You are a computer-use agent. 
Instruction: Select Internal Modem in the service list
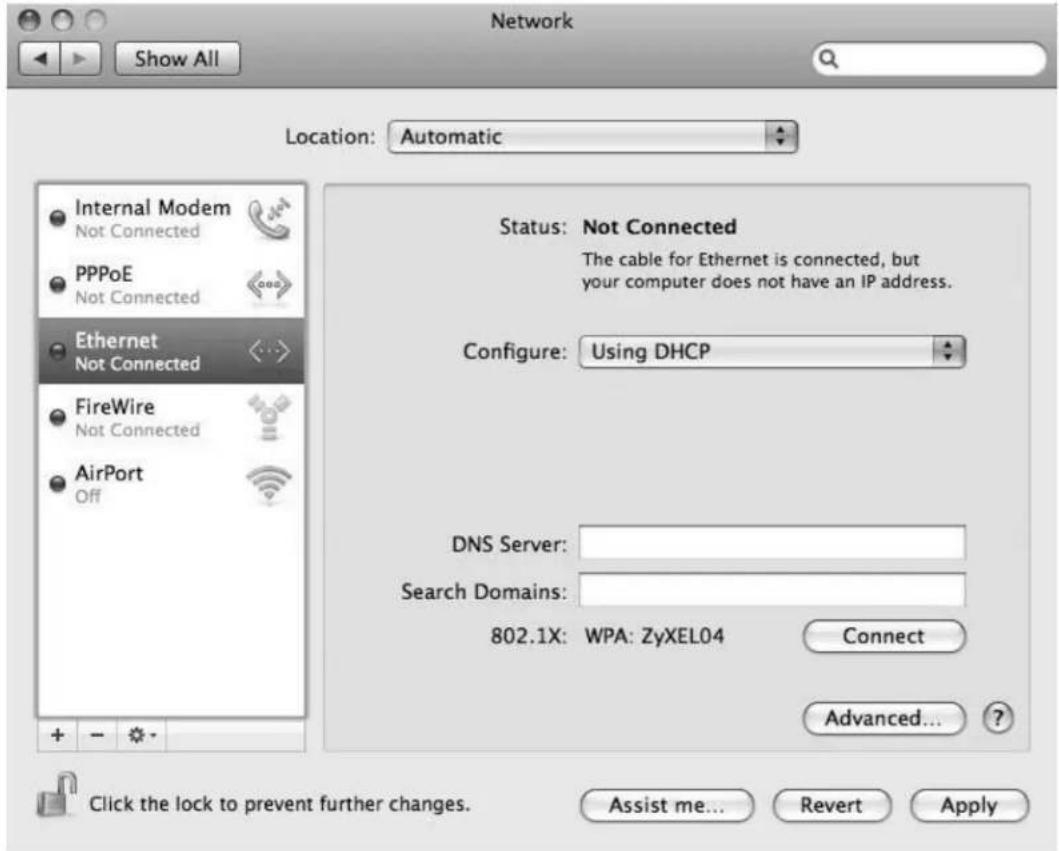click(x=171, y=217)
